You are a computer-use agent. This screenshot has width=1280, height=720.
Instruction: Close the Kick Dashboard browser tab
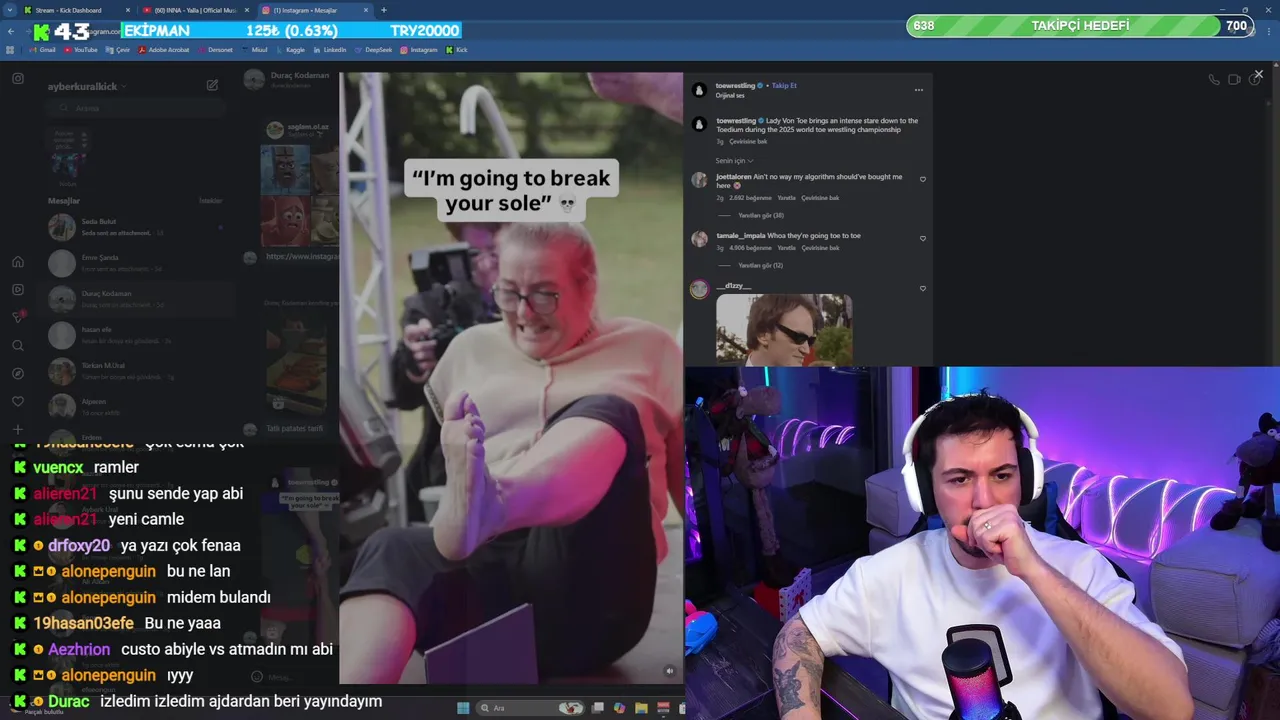point(127,10)
